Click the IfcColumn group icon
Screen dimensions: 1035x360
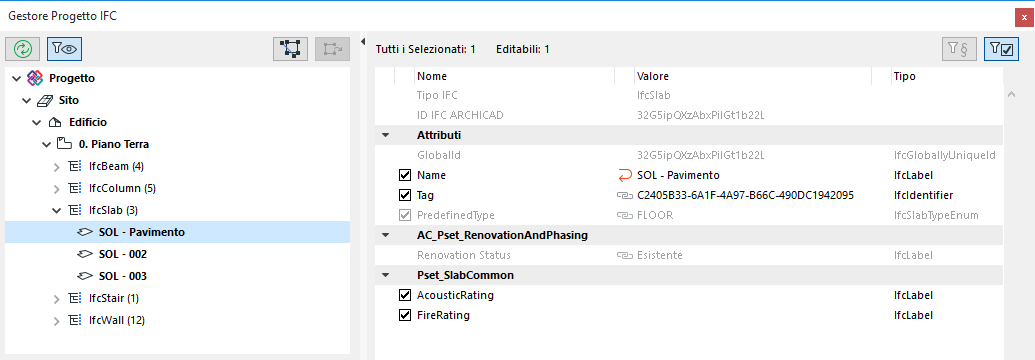[76, 188]
